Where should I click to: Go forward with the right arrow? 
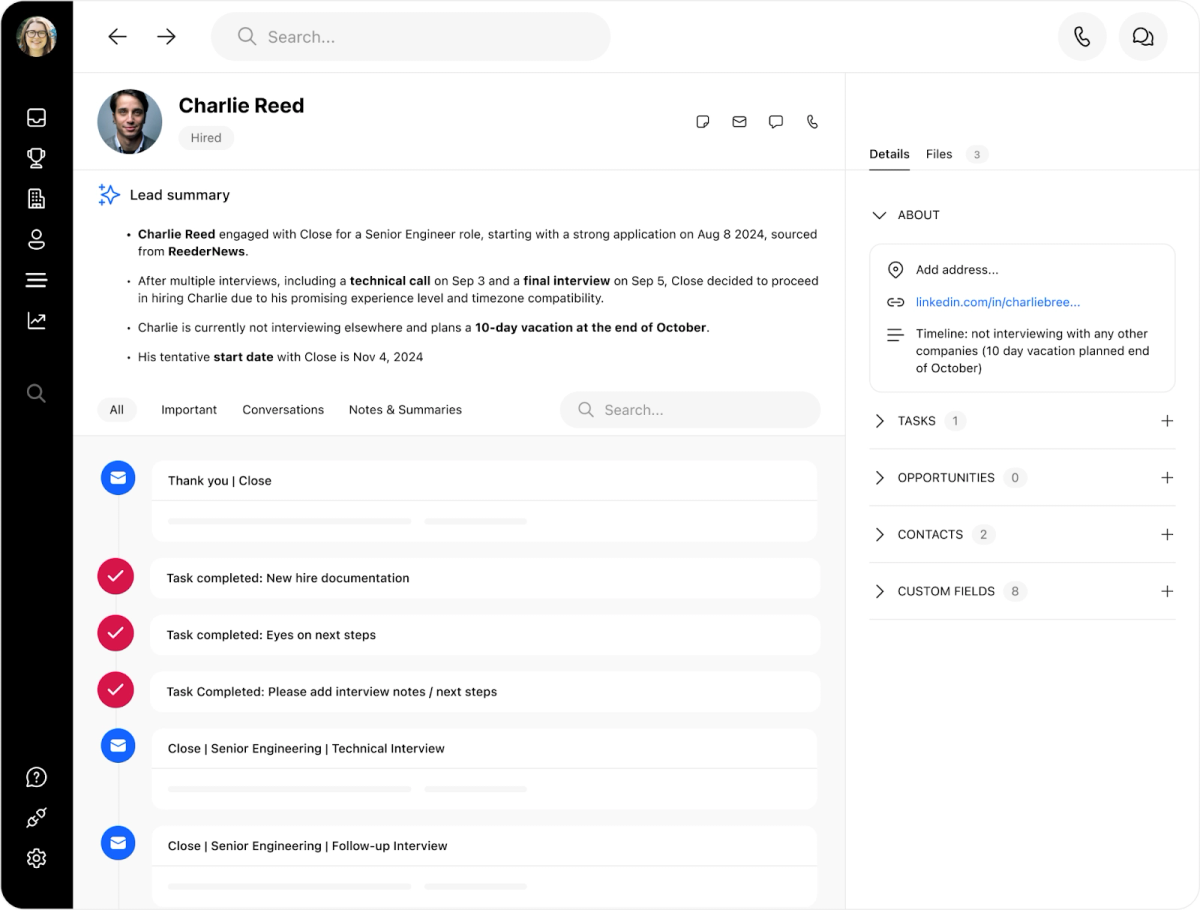point(166,37)
